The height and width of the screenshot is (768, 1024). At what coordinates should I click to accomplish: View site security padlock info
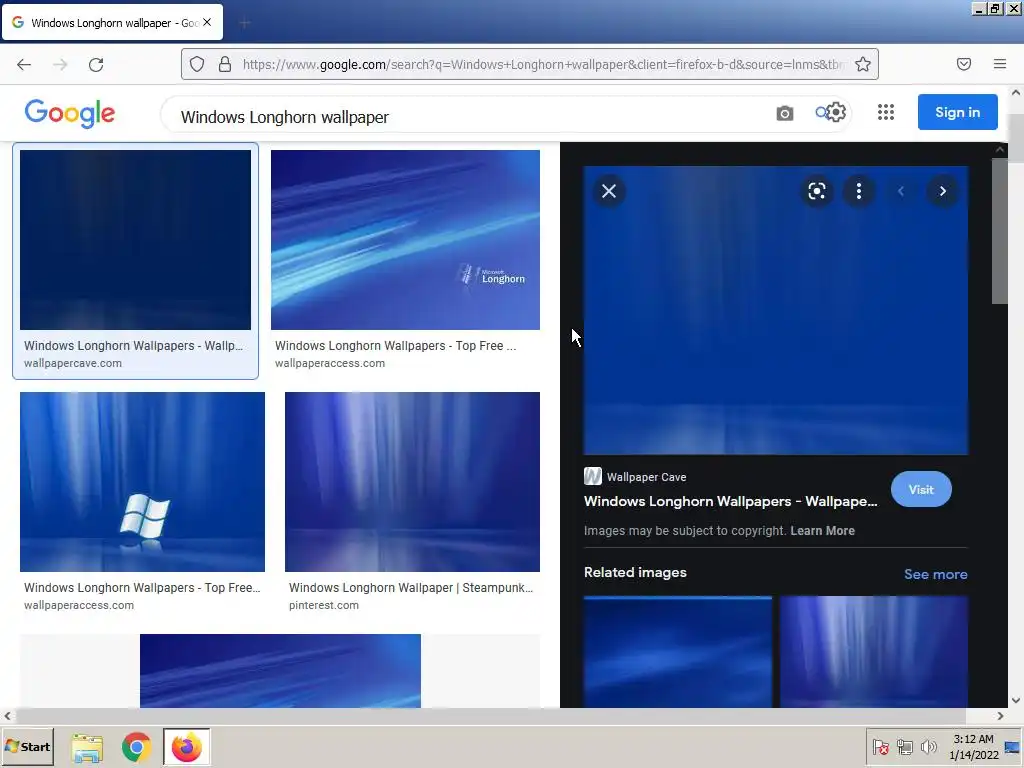click(x=225, y=64)
